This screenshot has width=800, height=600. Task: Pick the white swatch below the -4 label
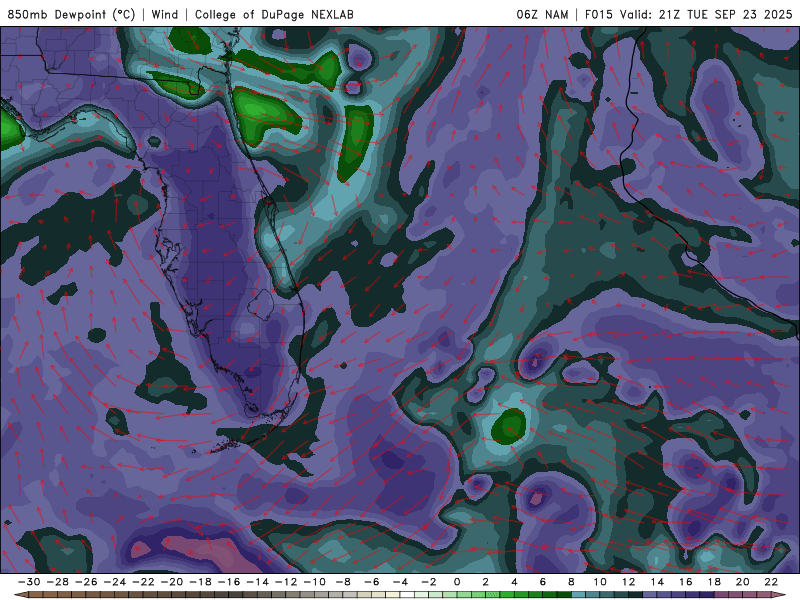pyautogui.click(x=407, y=595)
